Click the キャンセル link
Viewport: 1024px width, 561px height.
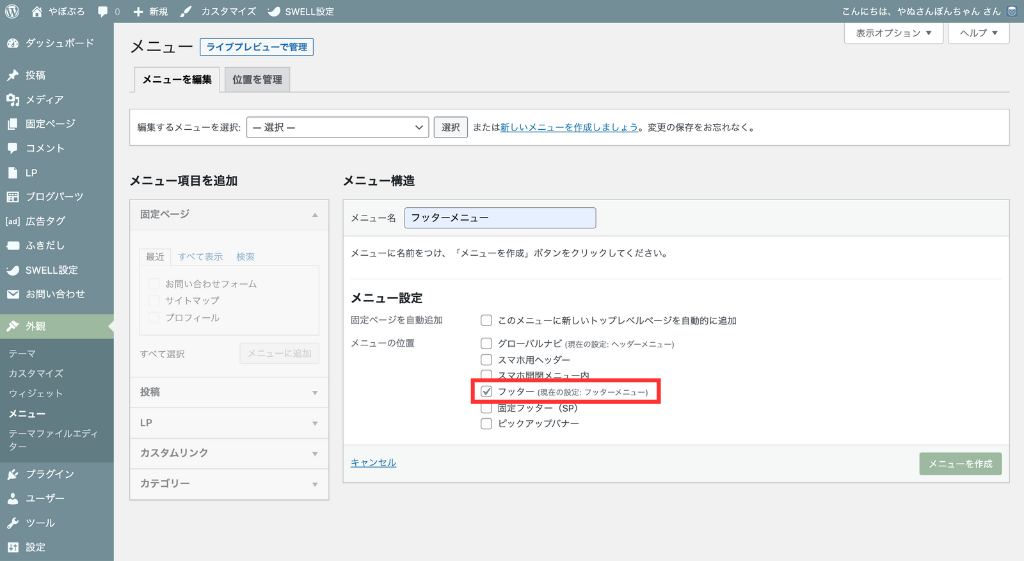374,462
